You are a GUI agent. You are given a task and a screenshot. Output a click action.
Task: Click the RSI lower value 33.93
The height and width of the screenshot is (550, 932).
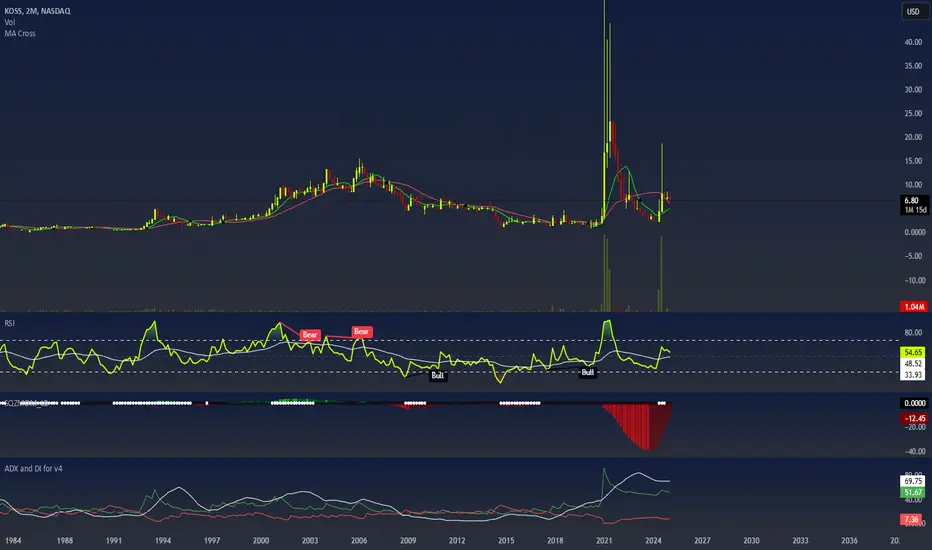pyautogui.click(x=913, y=375)
